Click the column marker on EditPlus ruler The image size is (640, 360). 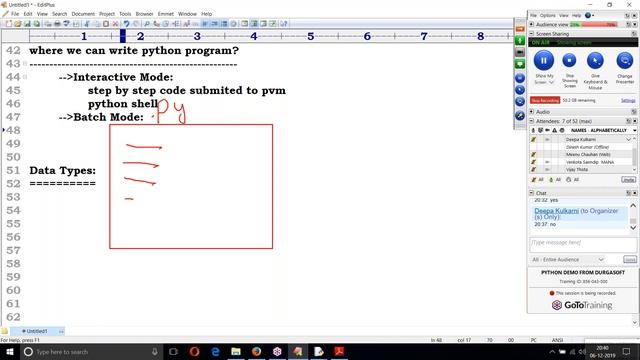(123, 36)
